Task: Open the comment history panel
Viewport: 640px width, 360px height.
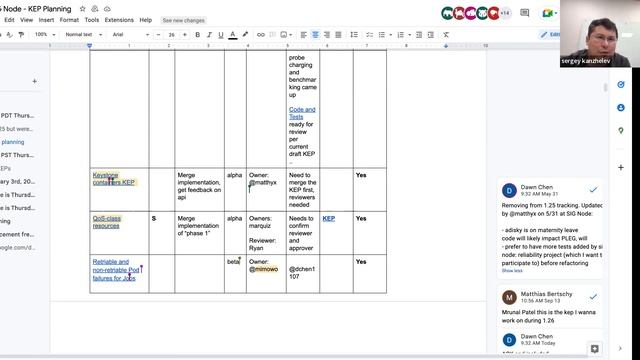Action: pos(524,13)
